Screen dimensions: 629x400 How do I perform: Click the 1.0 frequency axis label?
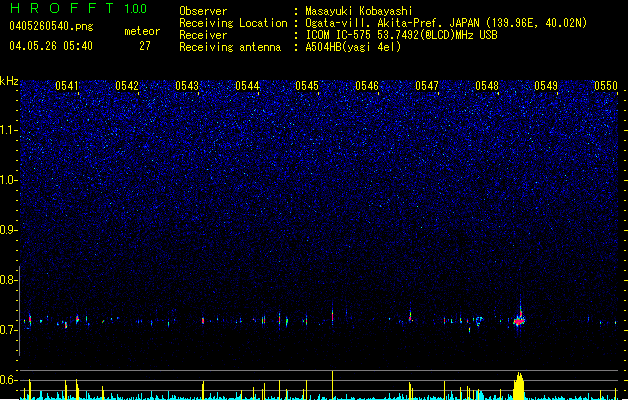click(9, 180)
